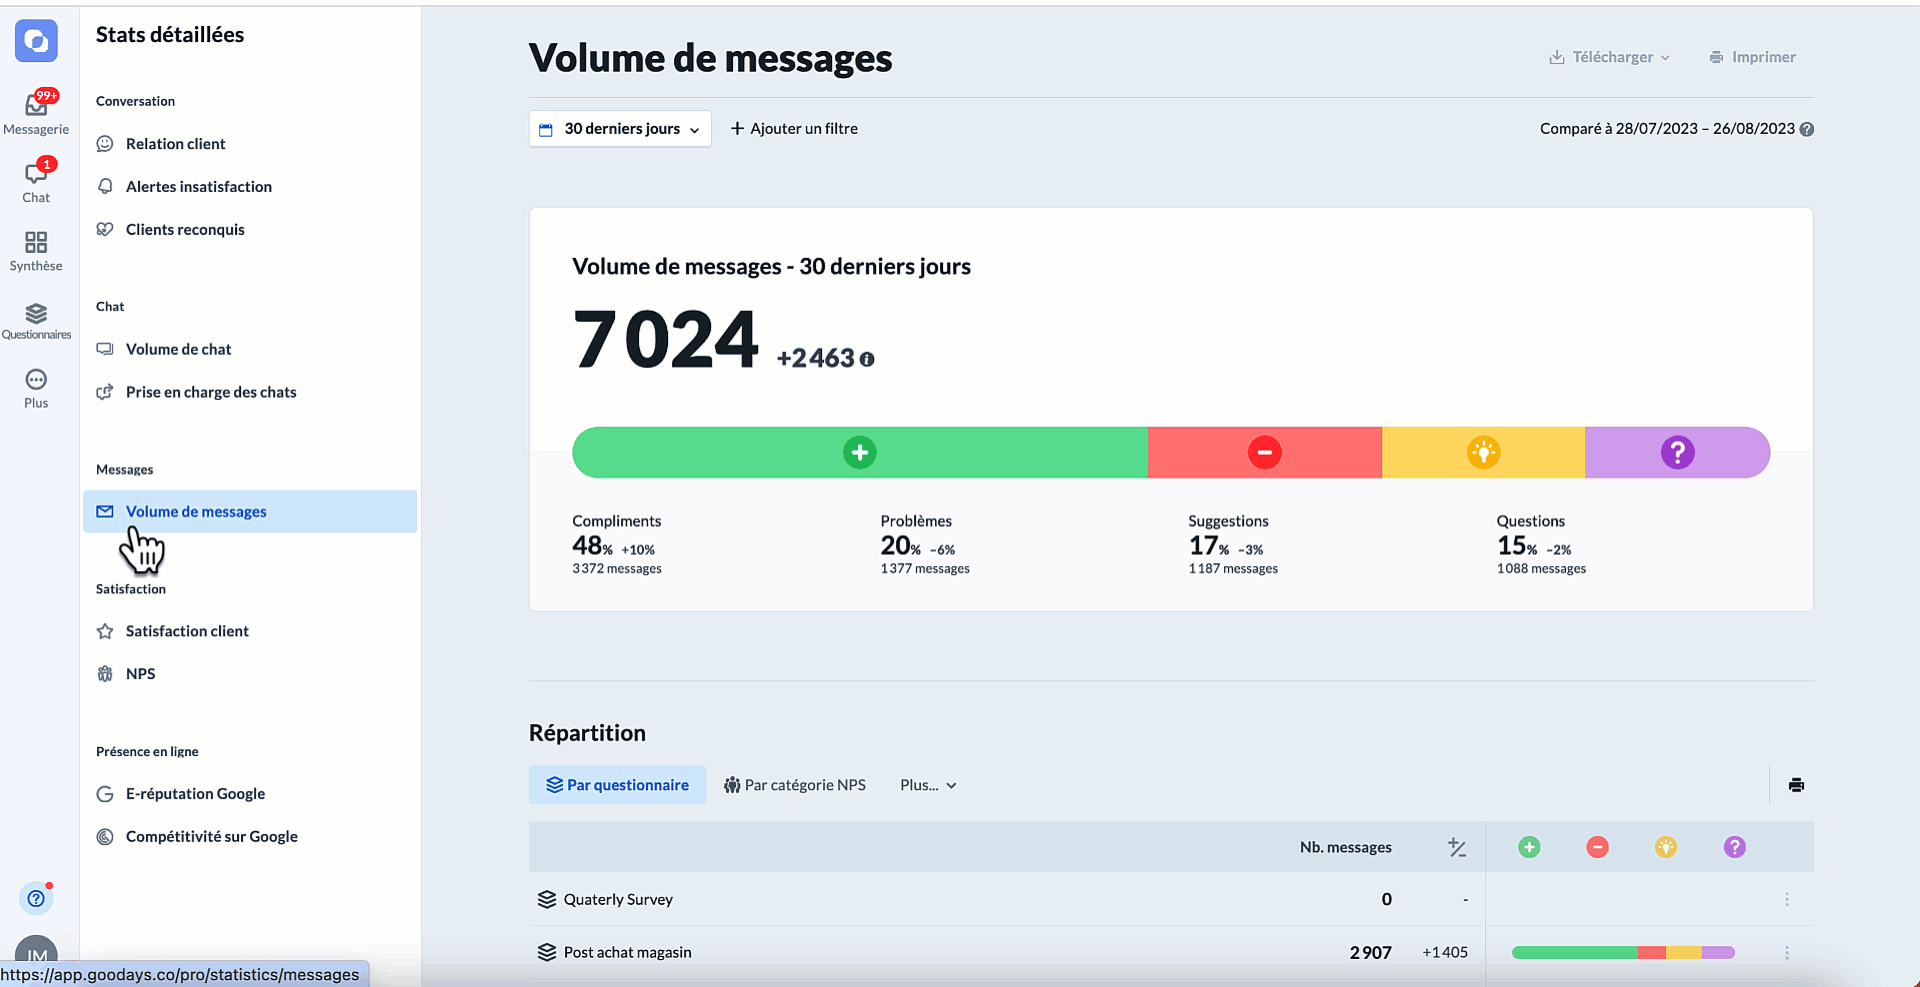
Task: Click the print icon in Répartition
Action: (x=1796, y=785)
